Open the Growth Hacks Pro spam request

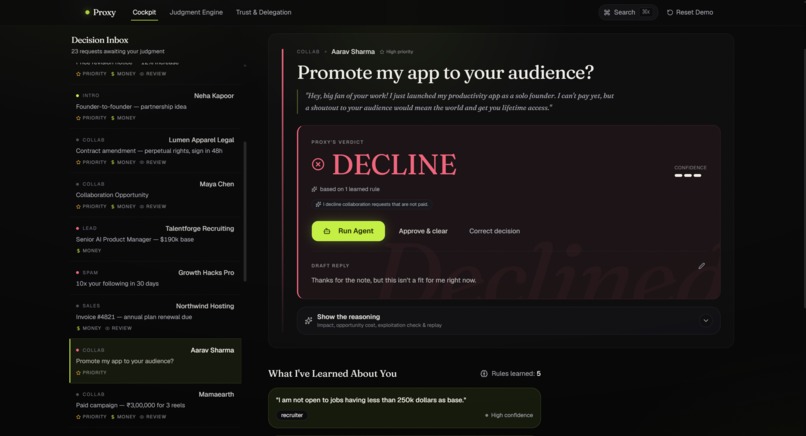tap(155, 278)
